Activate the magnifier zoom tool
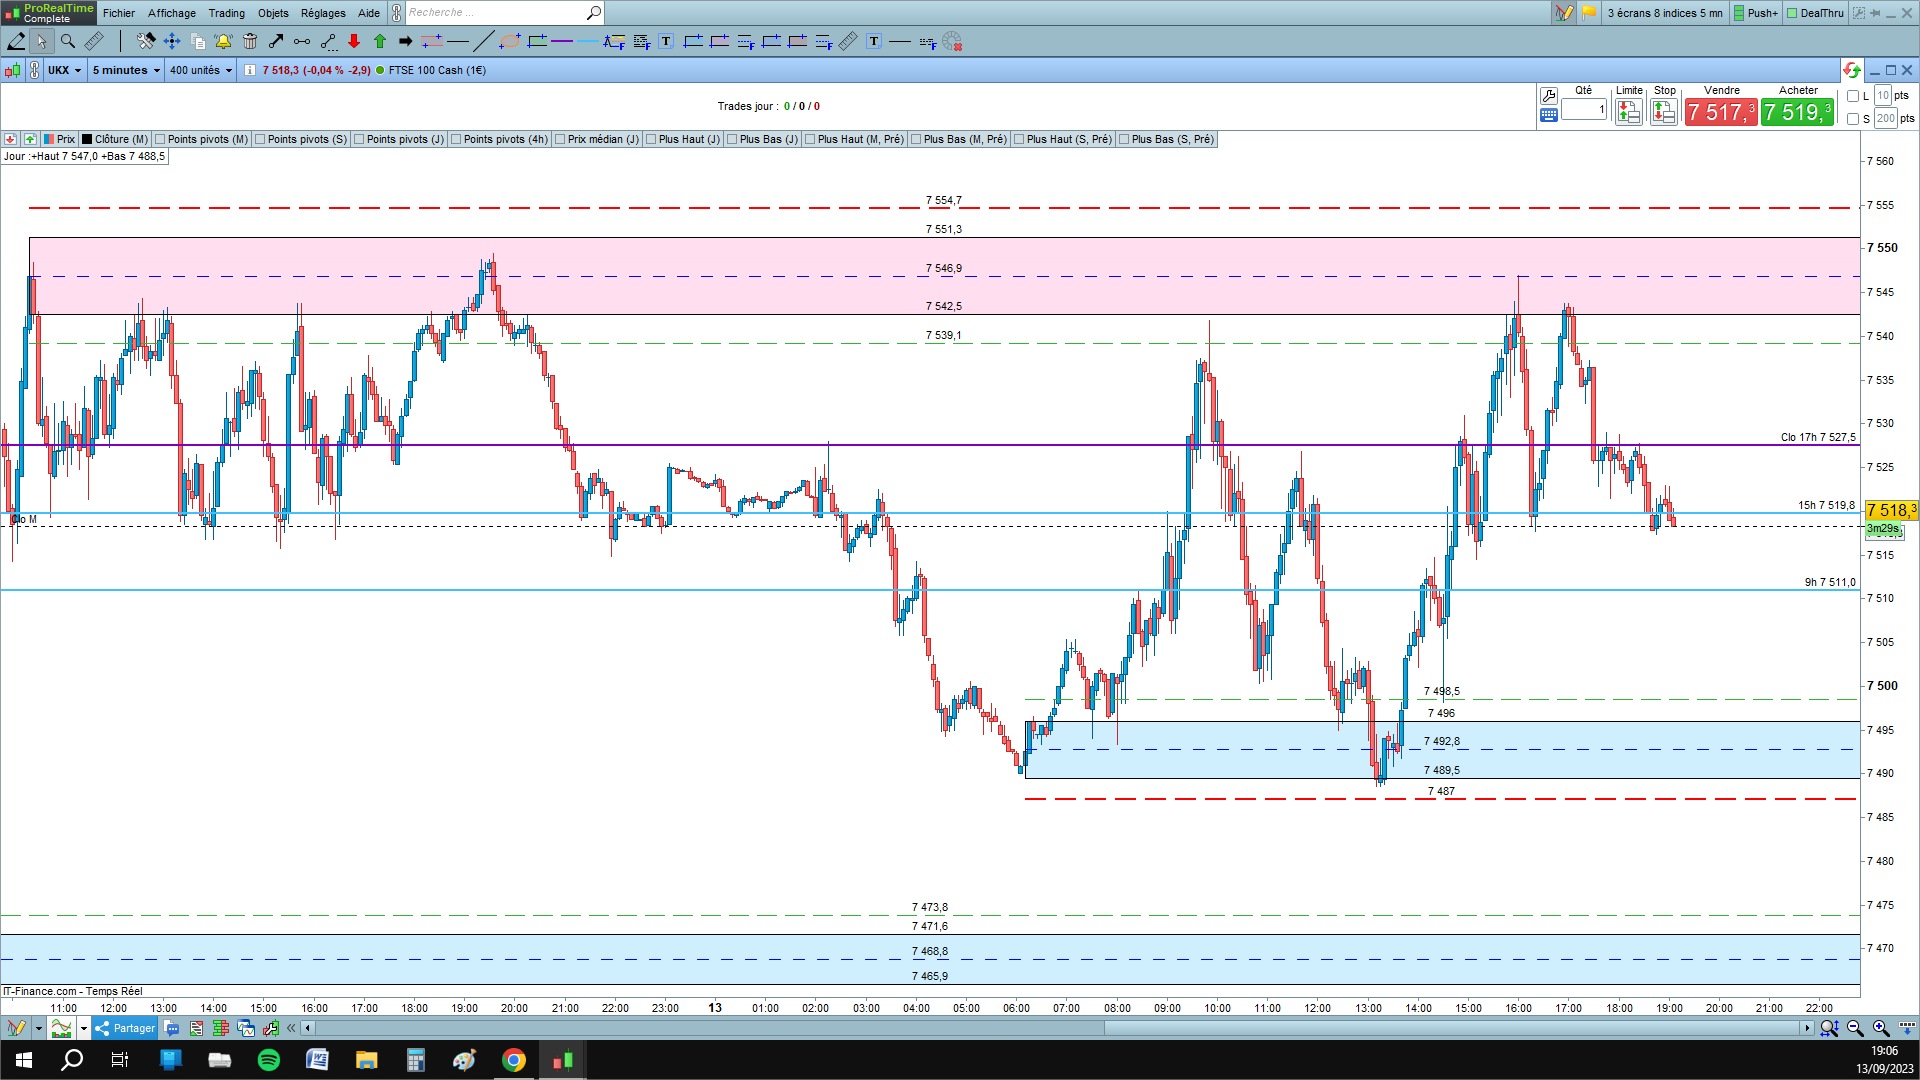The height and width of the screenshot is (1080, 1920). 67,41
